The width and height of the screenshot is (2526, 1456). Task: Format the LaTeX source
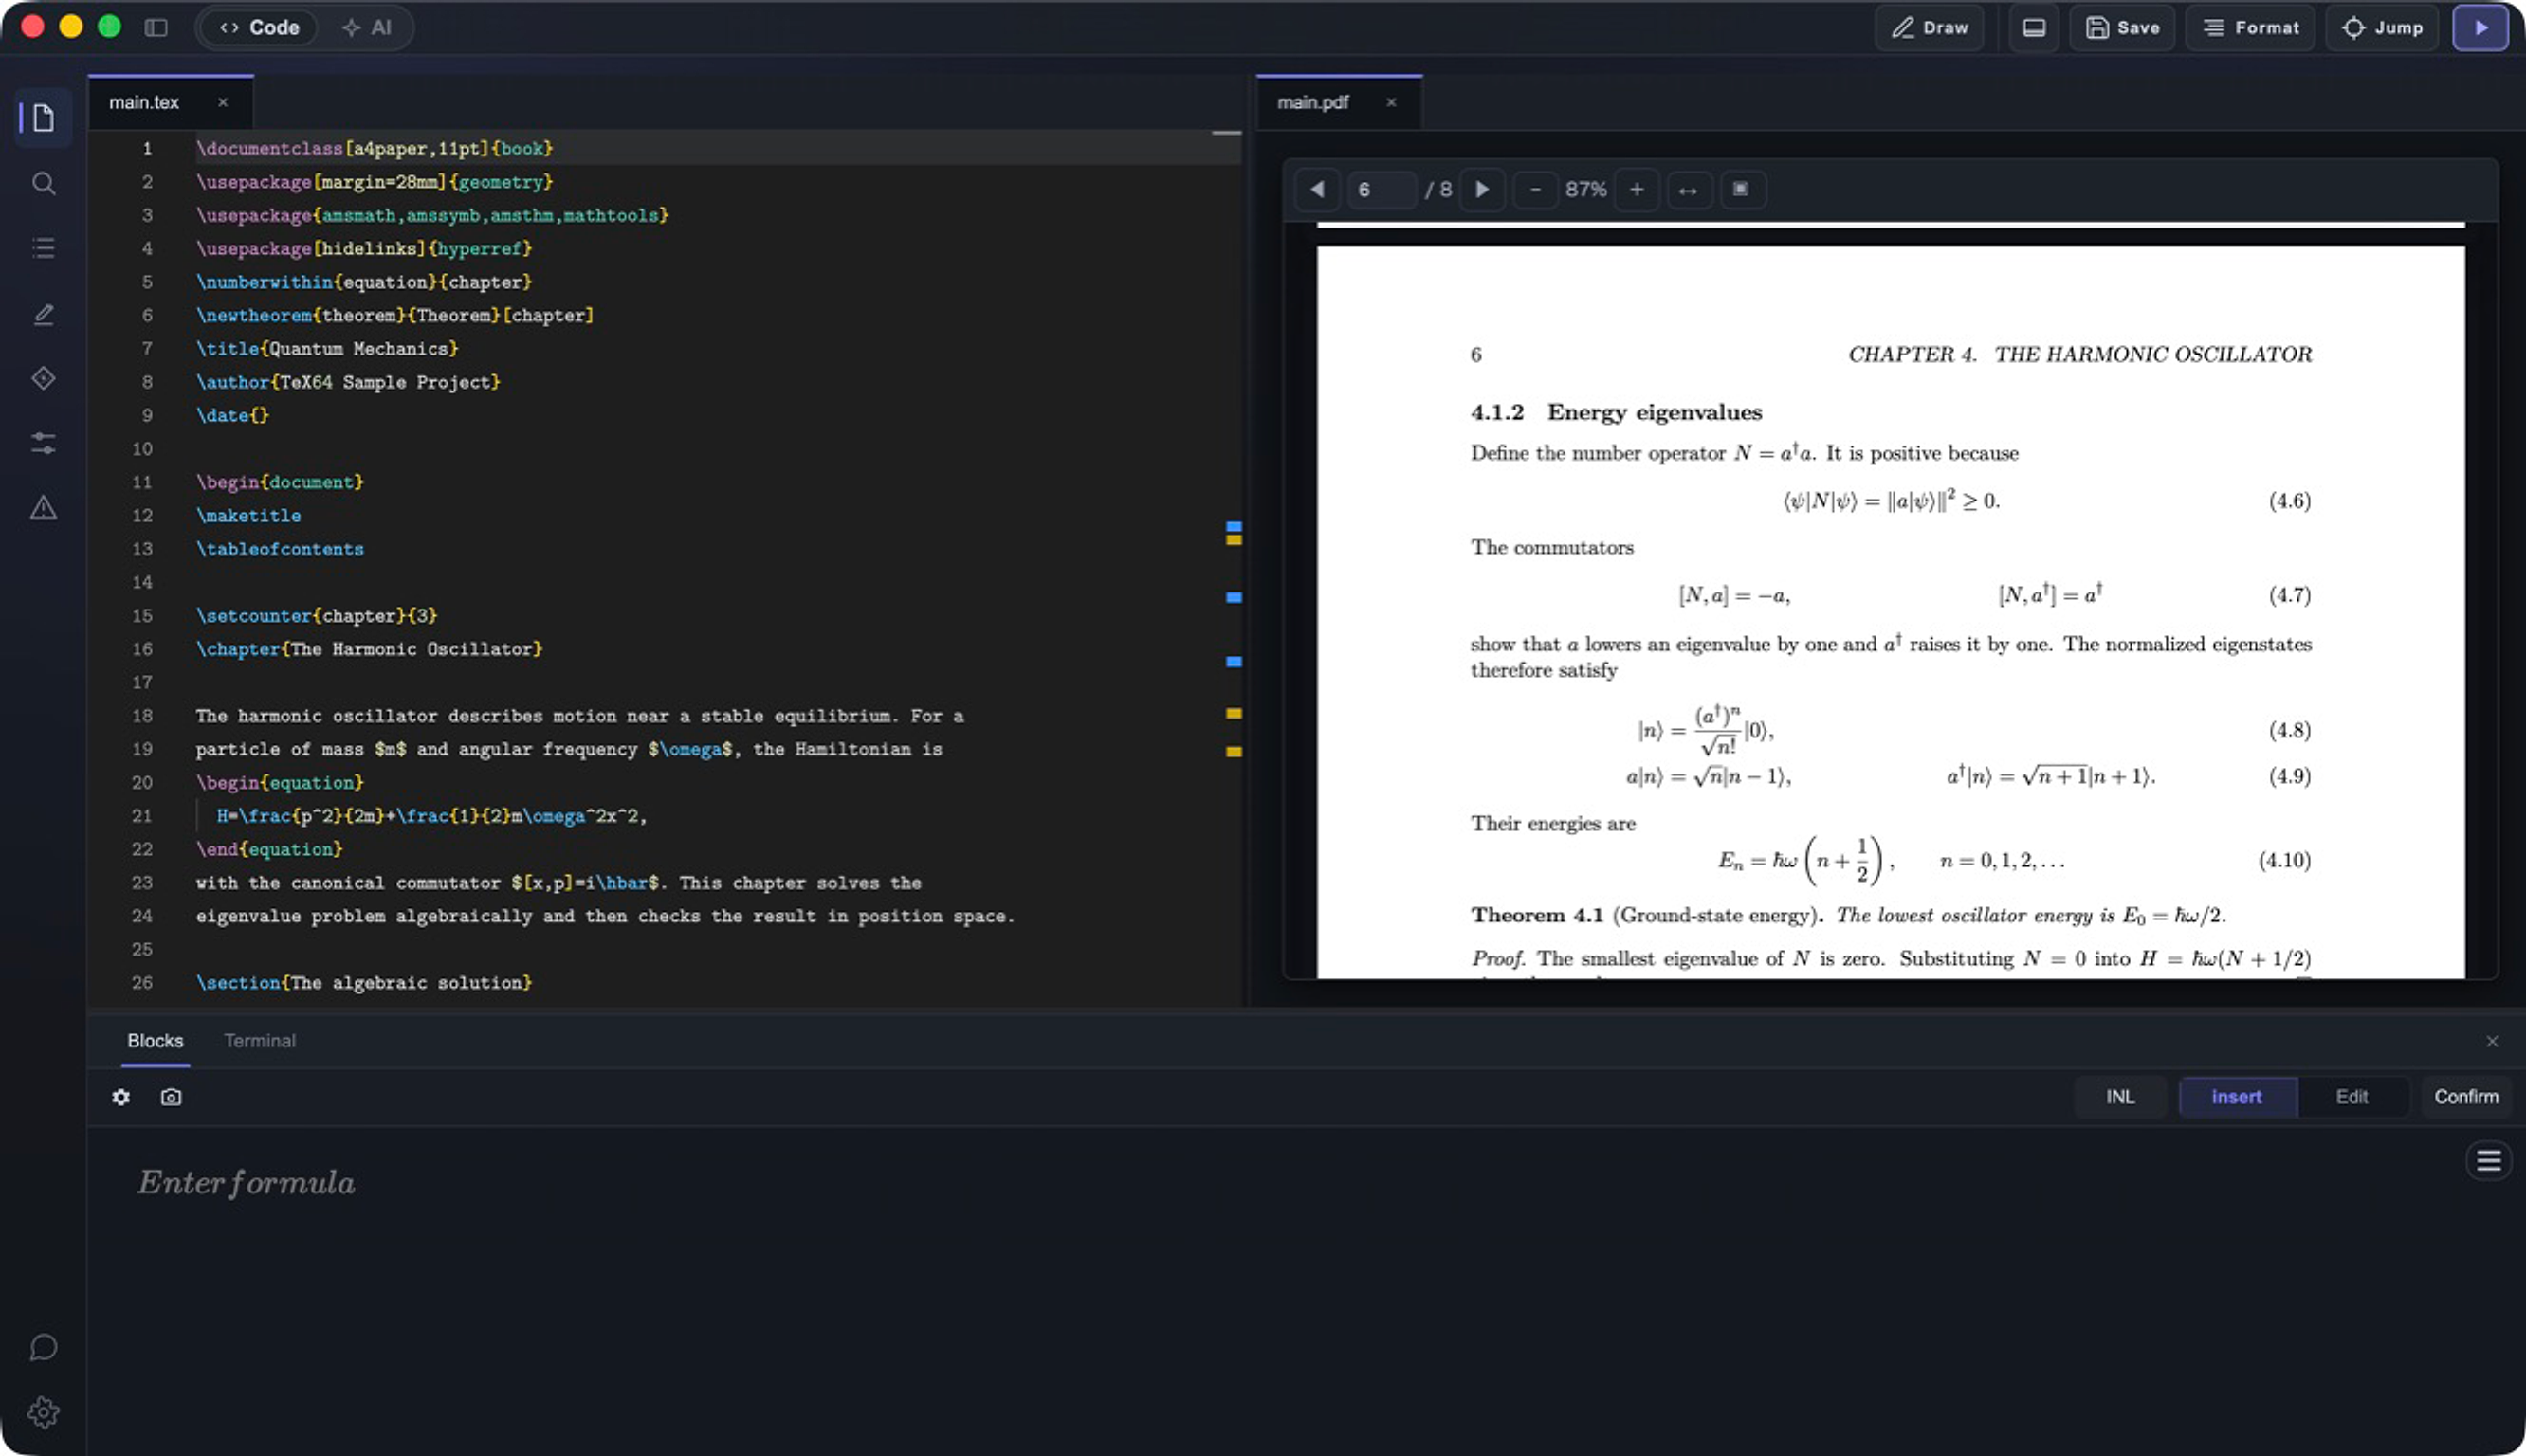[x=2250, y=28]
